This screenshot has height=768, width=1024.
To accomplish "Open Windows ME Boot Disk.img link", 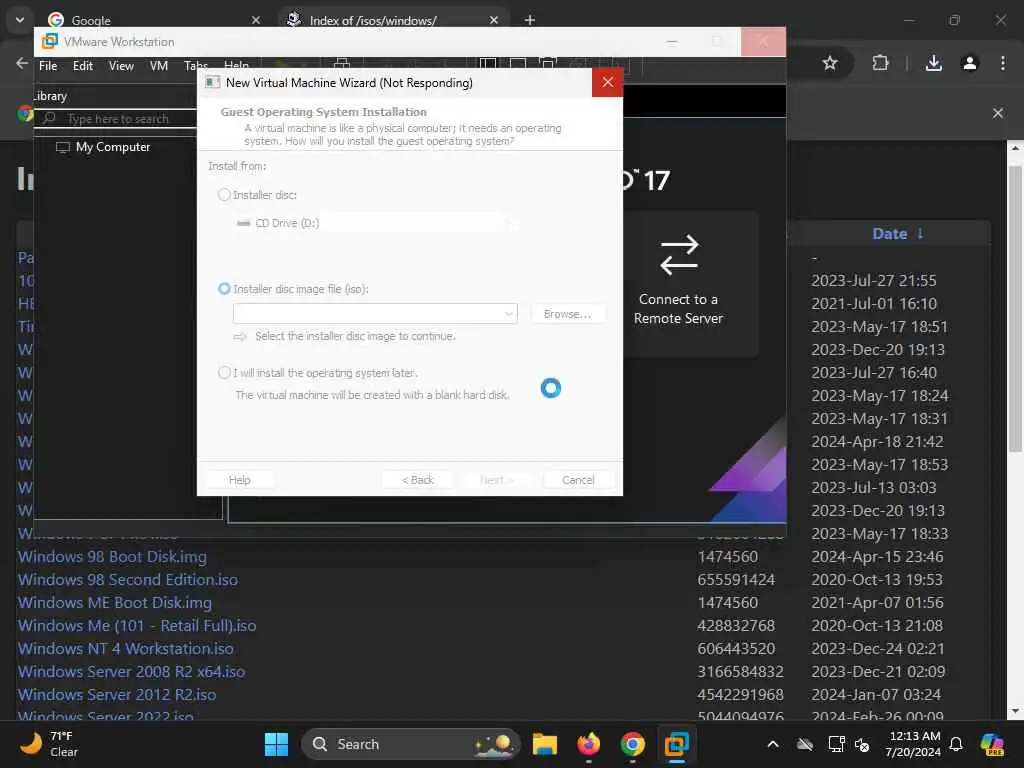I will click(x=115, y=602).
